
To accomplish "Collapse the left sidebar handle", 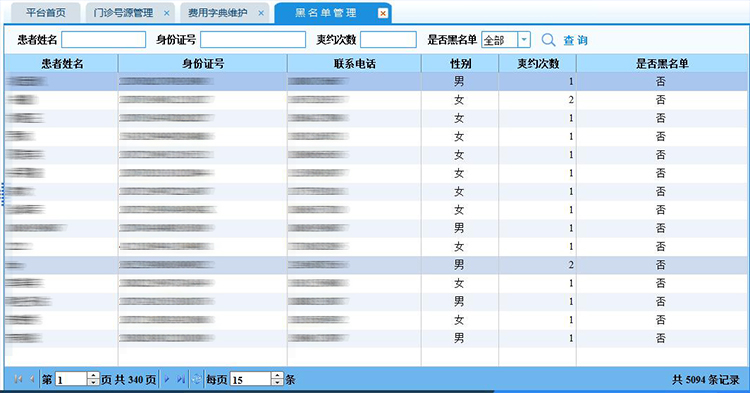I will 2,195.
